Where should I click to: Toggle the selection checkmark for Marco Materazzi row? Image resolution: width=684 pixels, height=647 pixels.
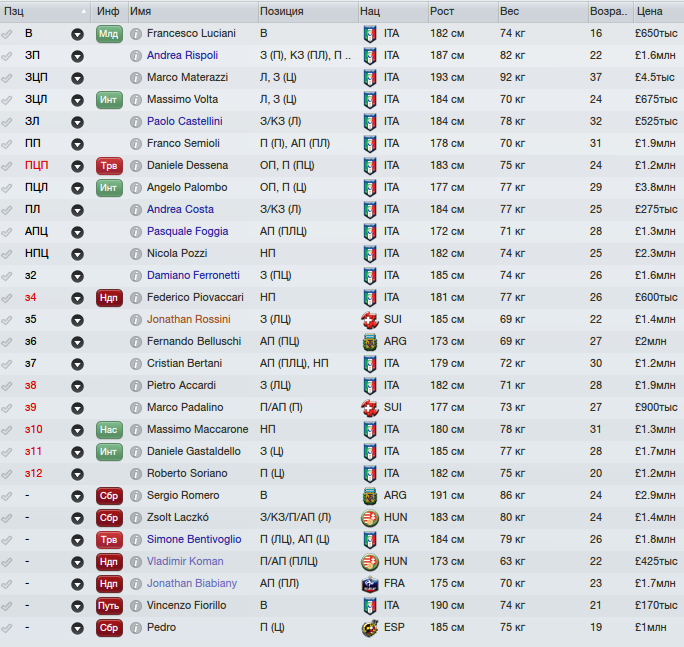(8, 77)
